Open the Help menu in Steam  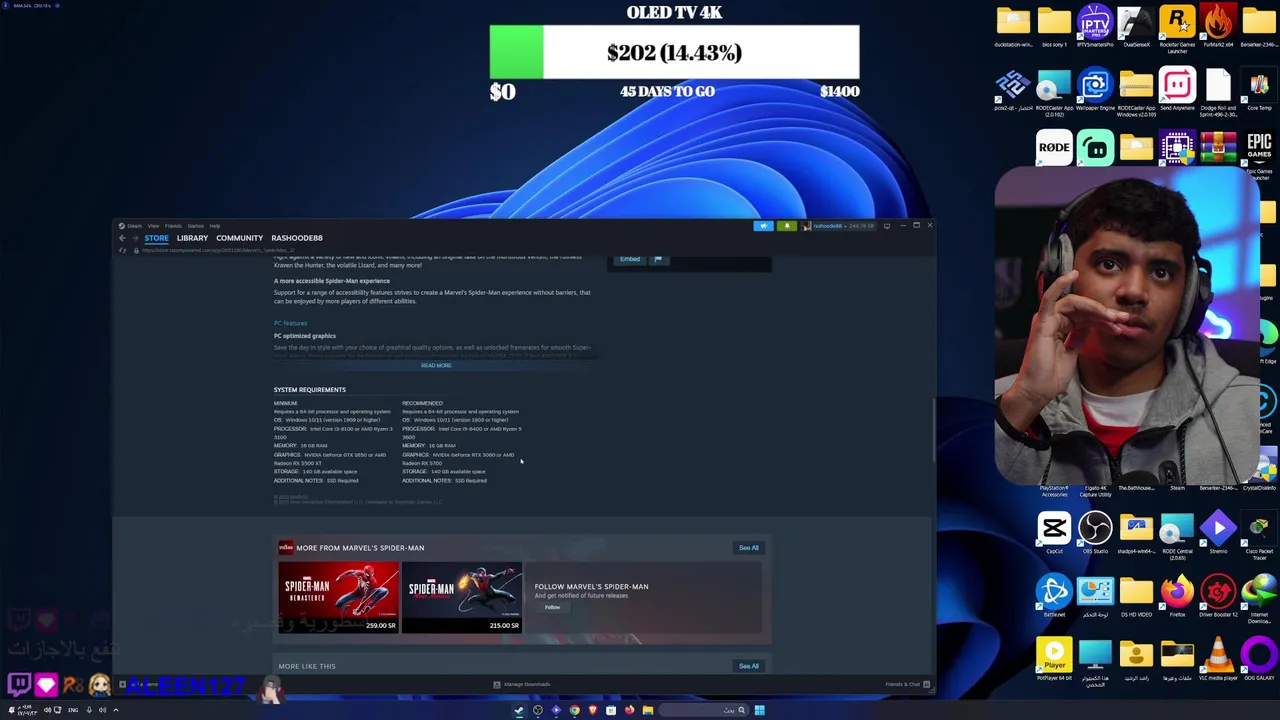coord(214,226)
